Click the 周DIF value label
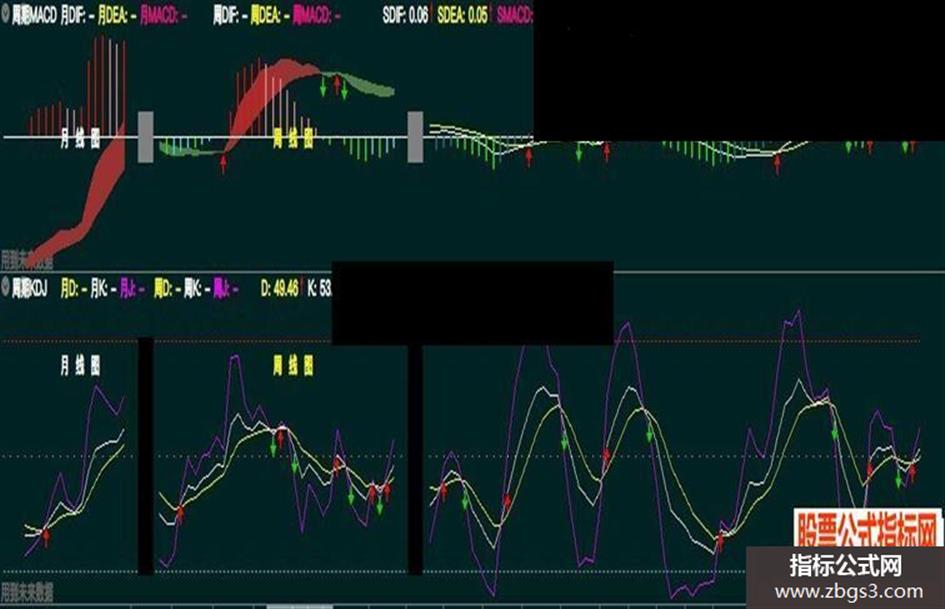The width and height of the screenshot is (945, 609). [x=230, y=16]
